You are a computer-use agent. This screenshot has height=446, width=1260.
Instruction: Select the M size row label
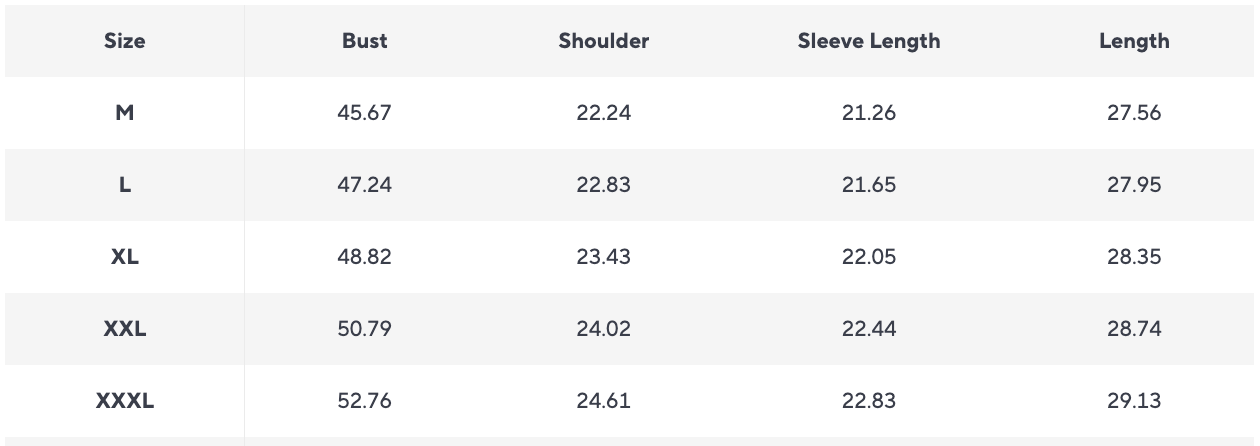[x=125, y=113]
